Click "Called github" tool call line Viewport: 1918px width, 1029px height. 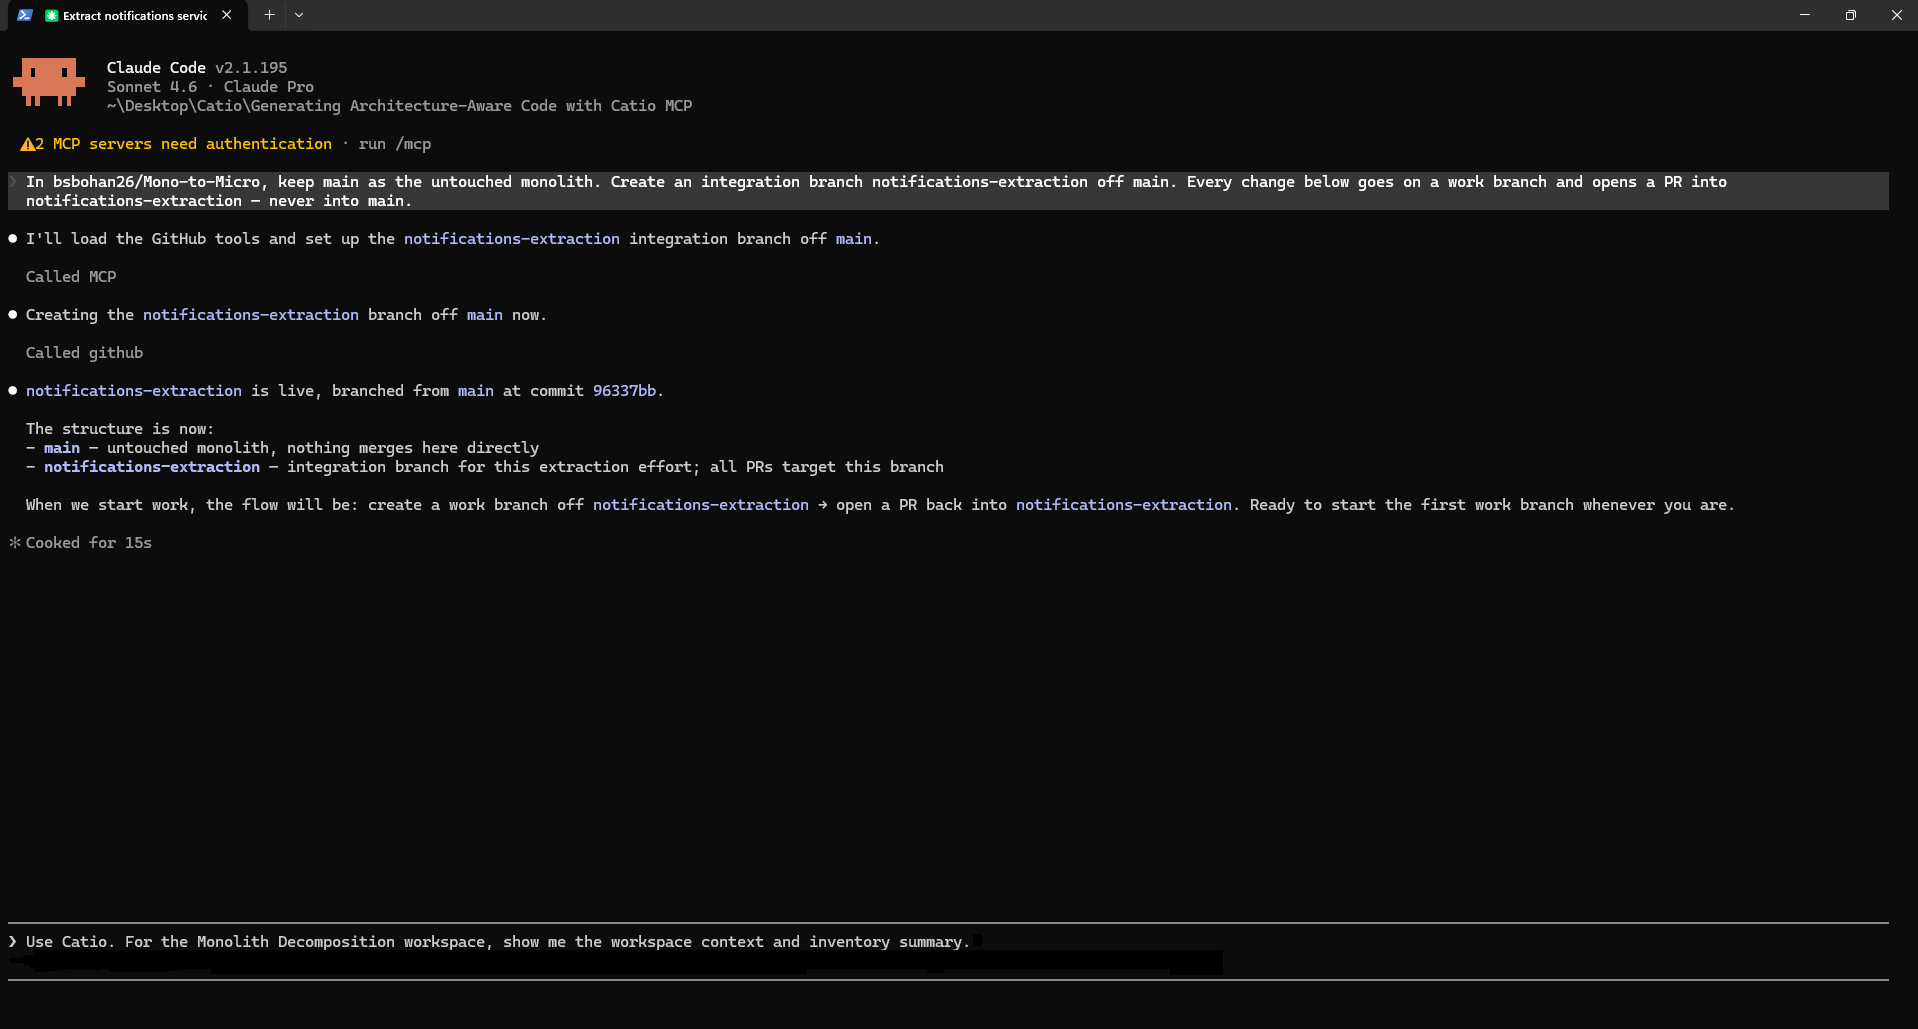[x=84, y=353]
